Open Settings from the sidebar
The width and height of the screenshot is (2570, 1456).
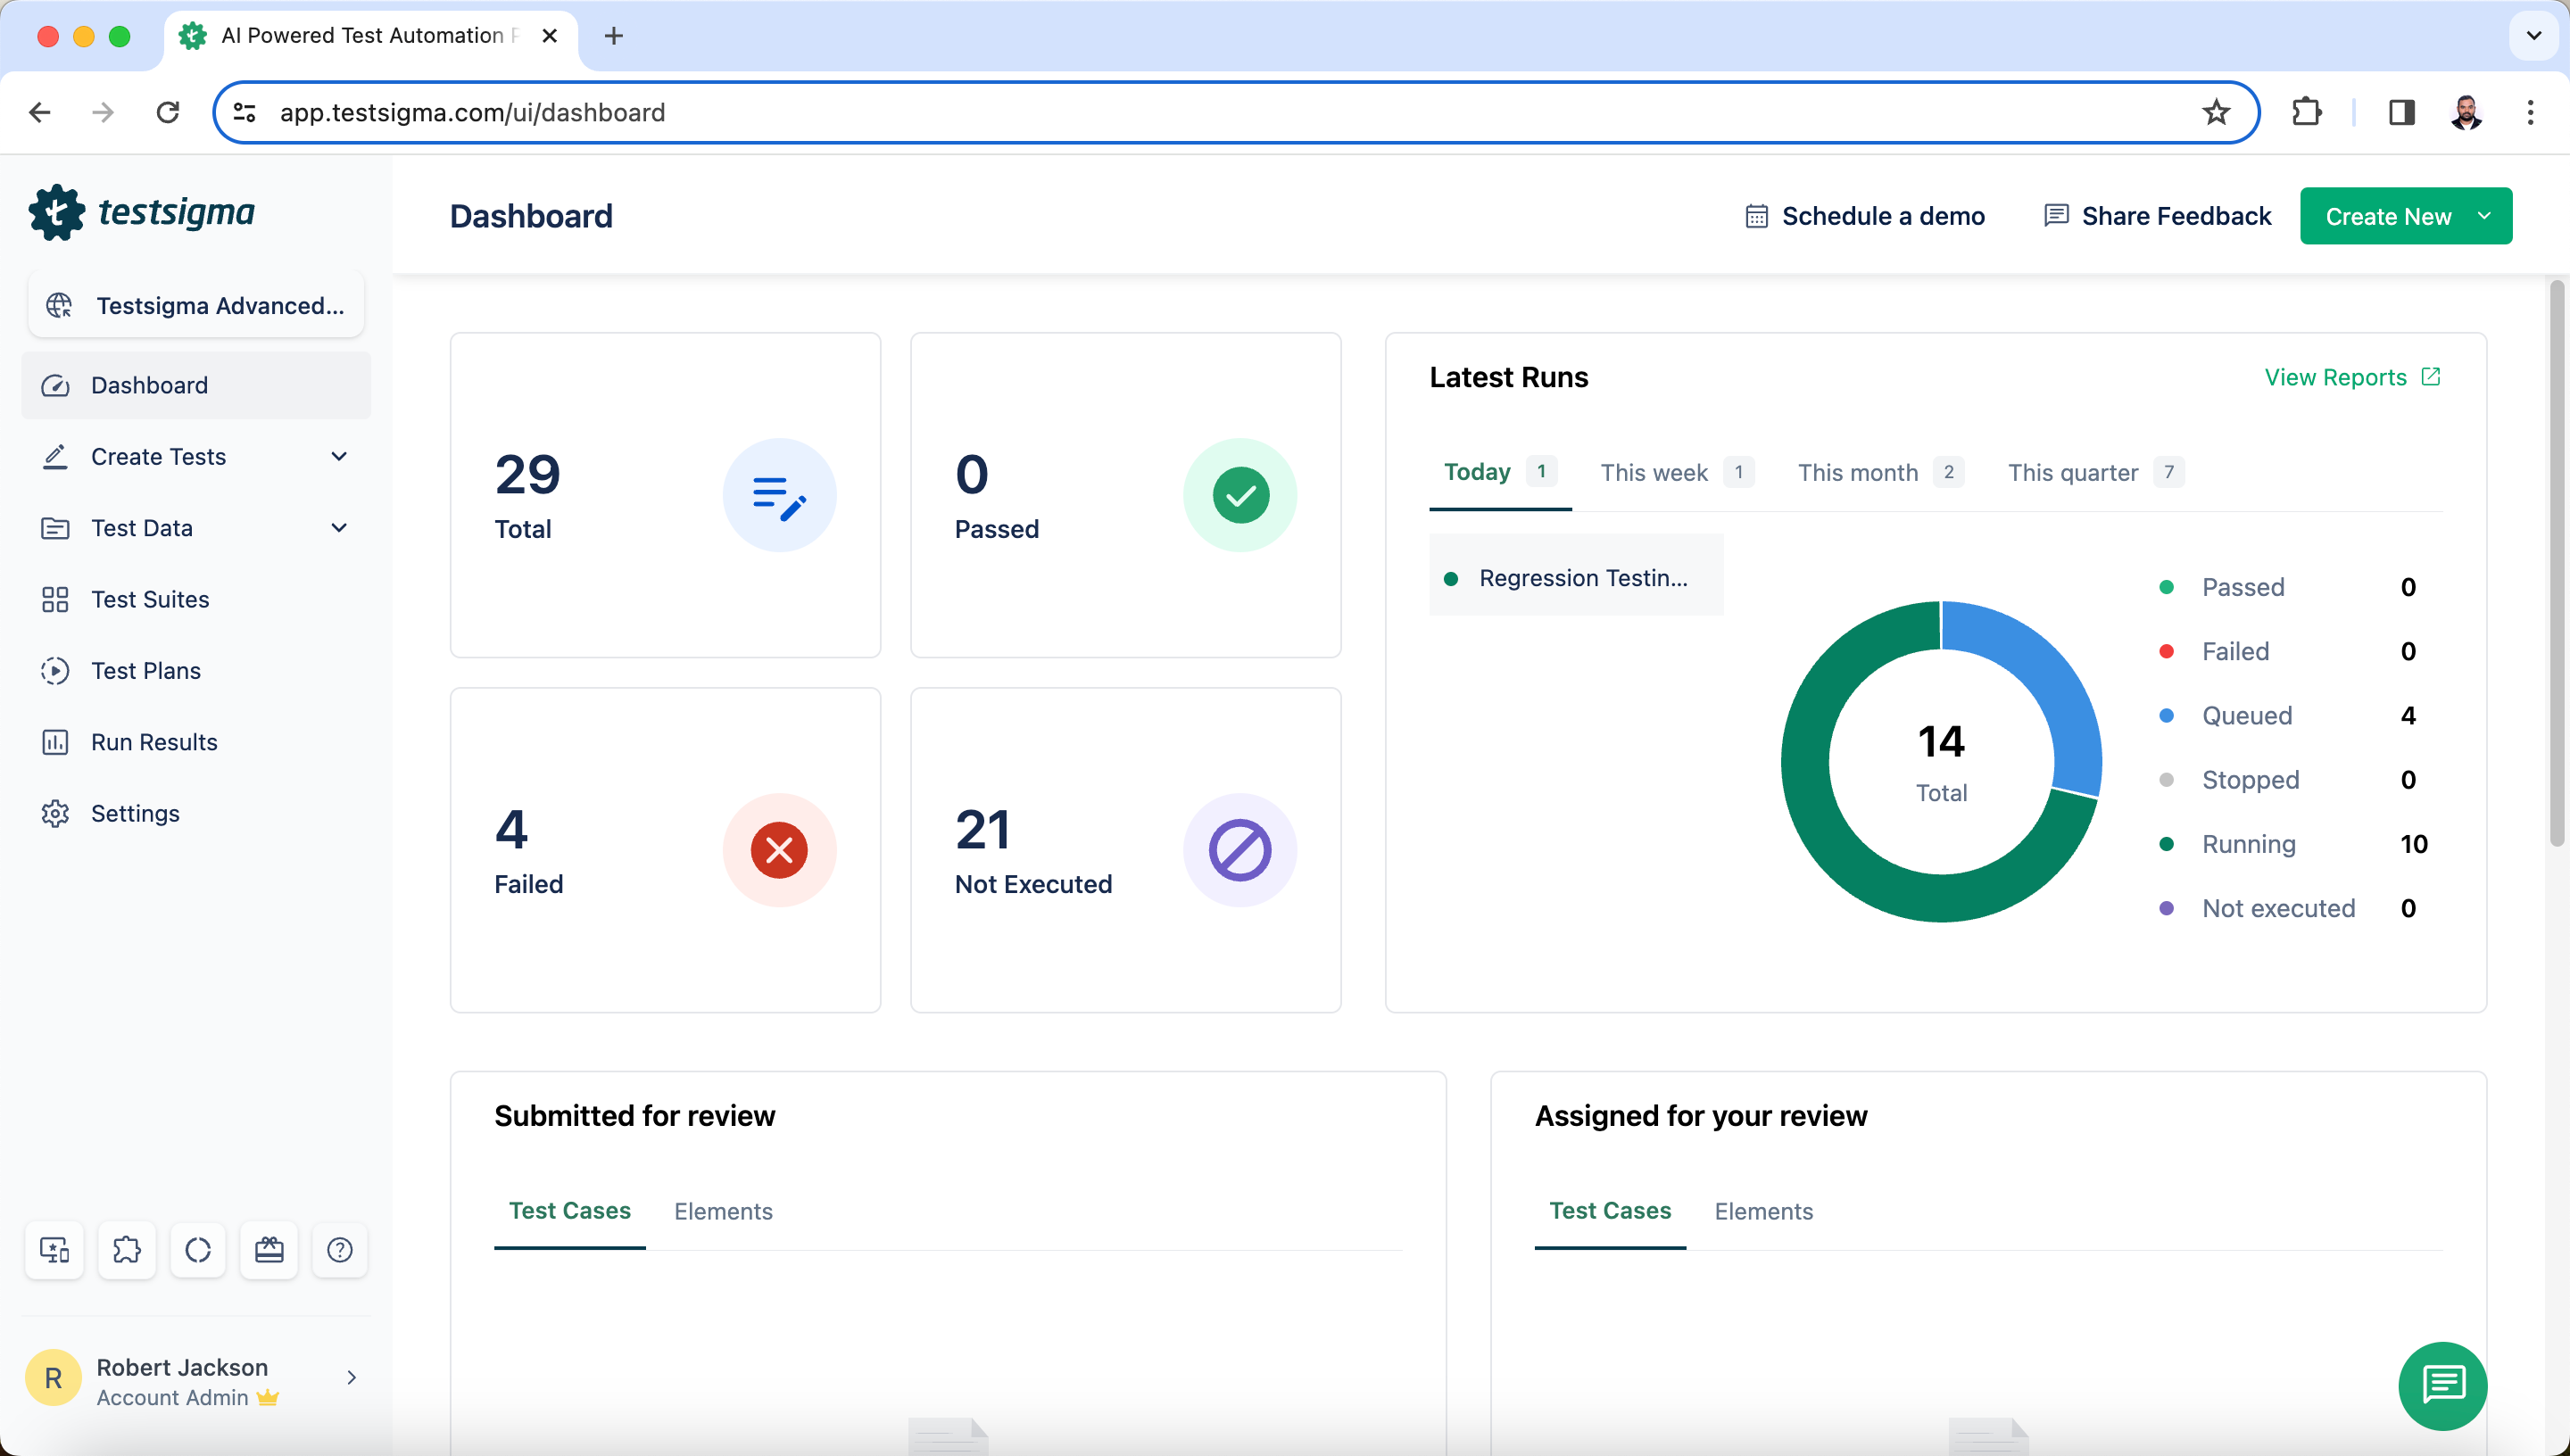(x=135, y=813)
